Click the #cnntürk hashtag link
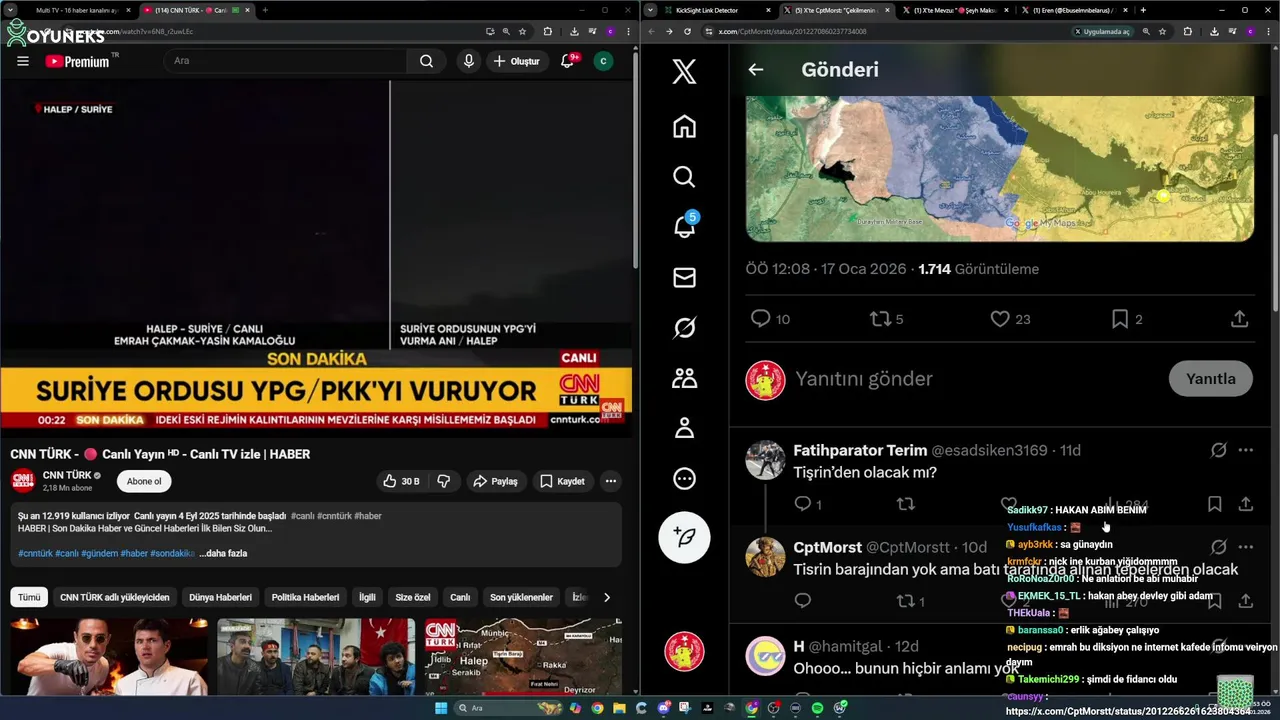Image resolution: width=1280 pixels, height=720 pixels. [x=37, y=553]
